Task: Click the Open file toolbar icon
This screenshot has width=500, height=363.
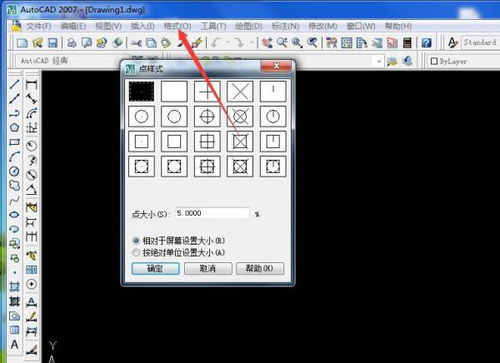Action: 38,43
